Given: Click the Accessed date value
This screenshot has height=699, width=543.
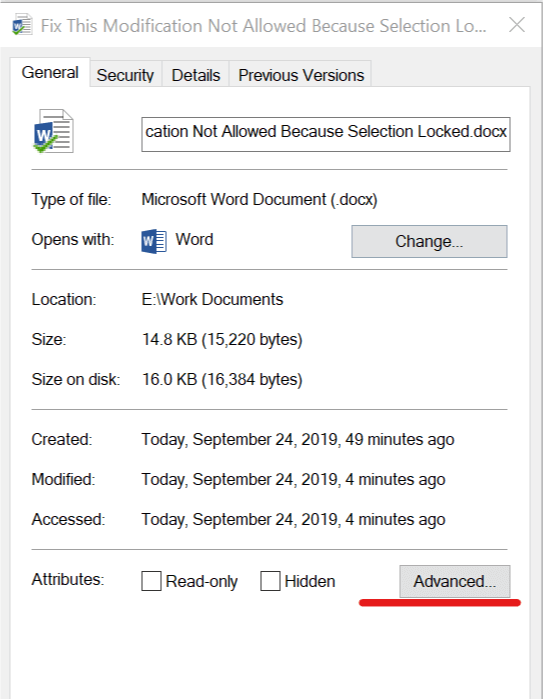Looking at the screenshot, I should point(293,520).
